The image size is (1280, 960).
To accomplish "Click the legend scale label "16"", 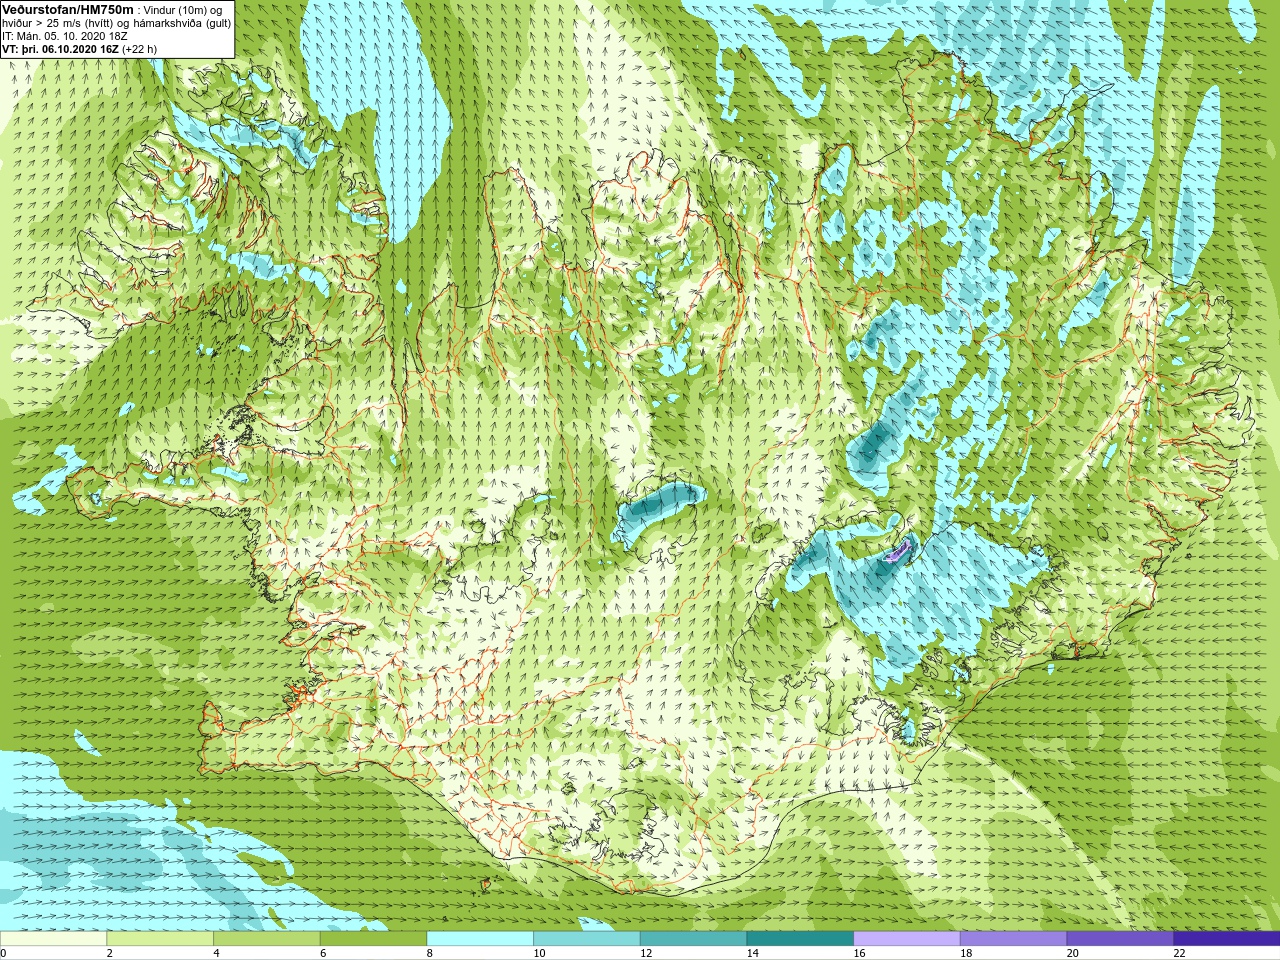I will 859,953.
